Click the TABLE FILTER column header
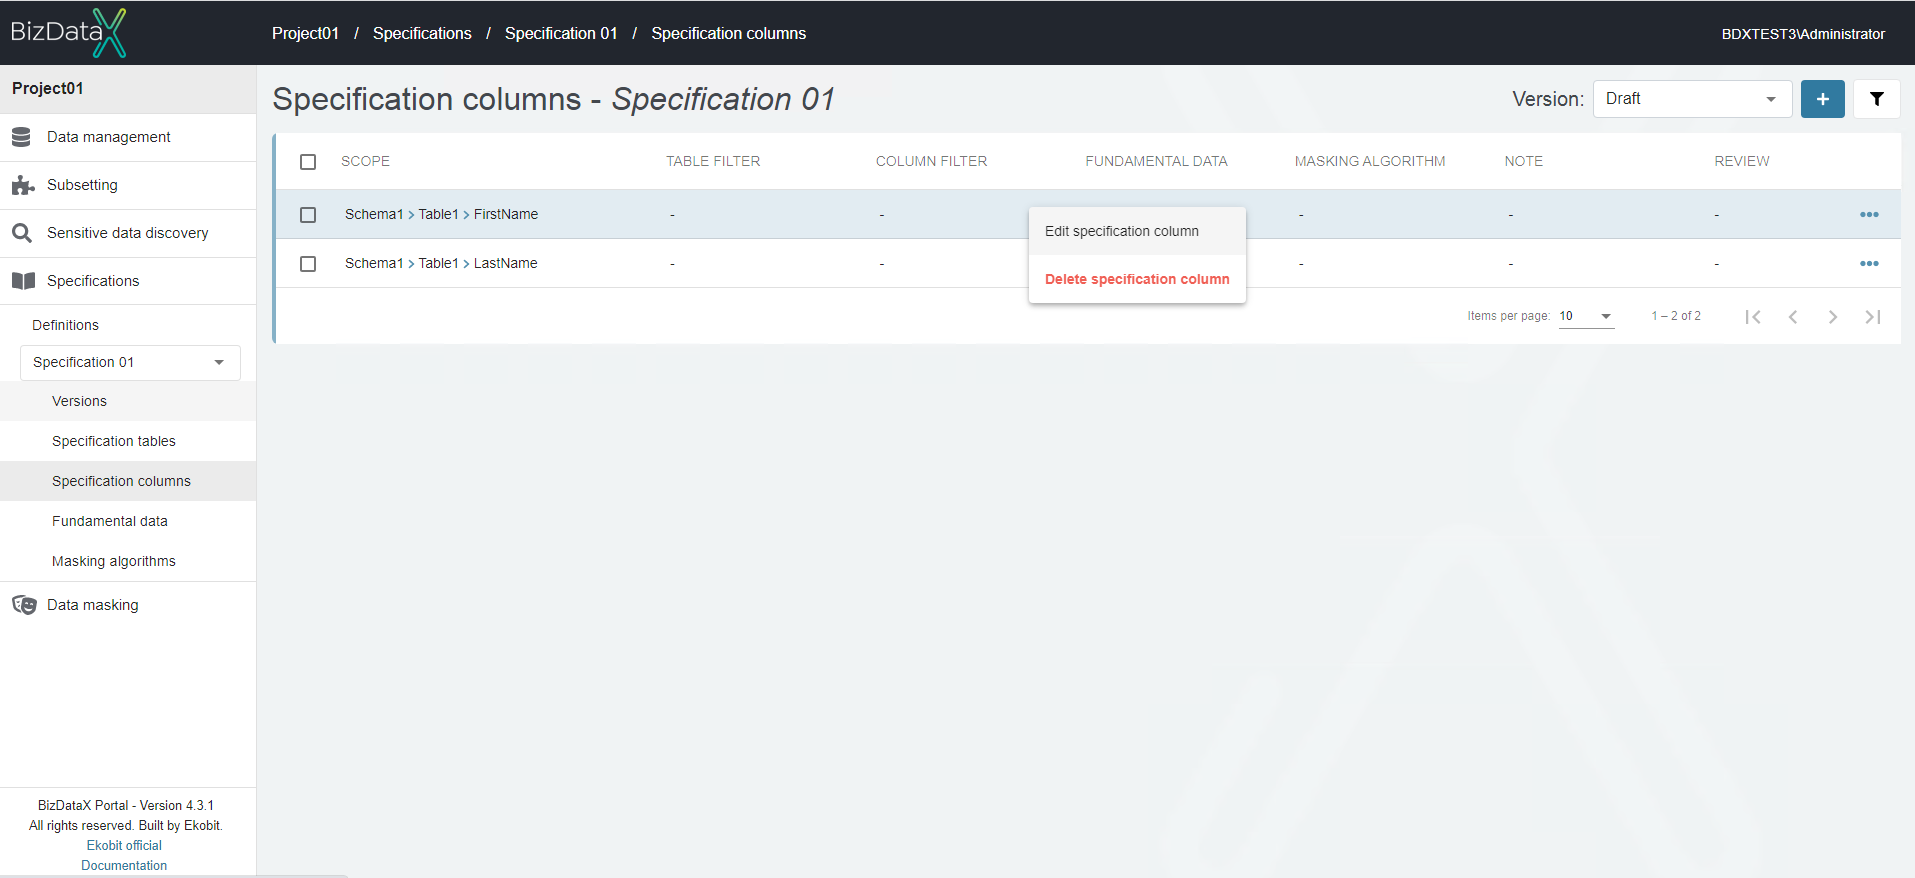 click(x=713, y=161)
